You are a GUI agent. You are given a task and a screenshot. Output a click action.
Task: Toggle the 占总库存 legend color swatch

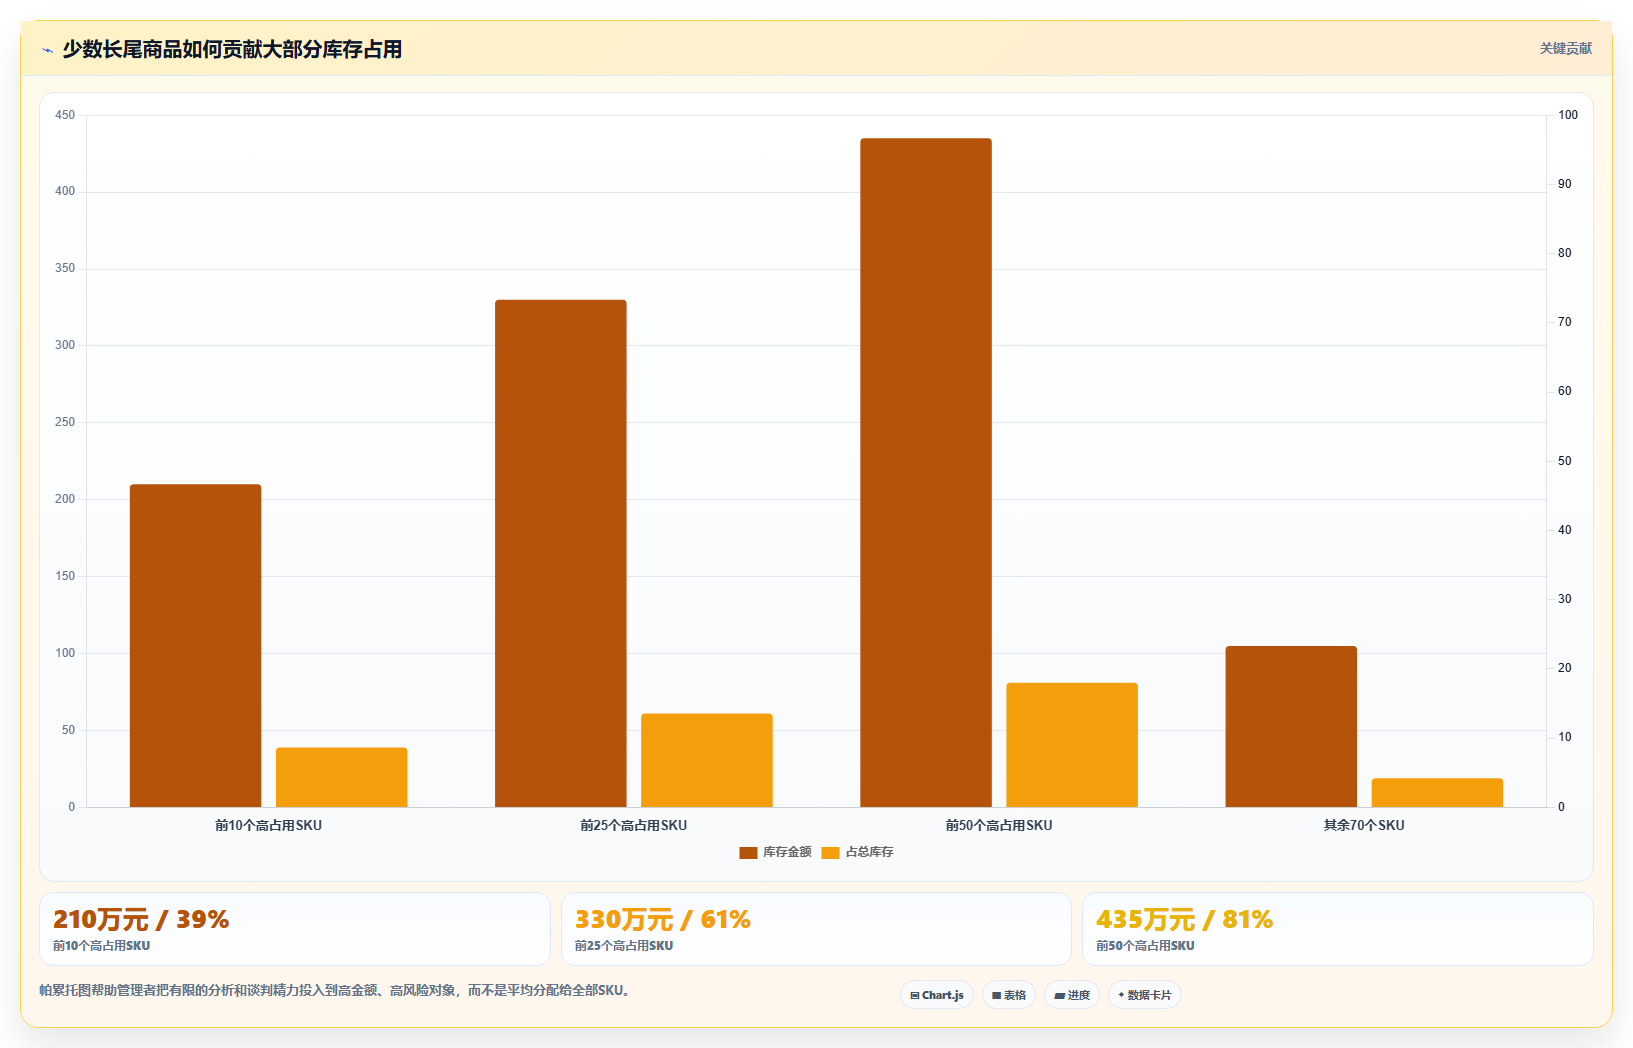(830, 853)
